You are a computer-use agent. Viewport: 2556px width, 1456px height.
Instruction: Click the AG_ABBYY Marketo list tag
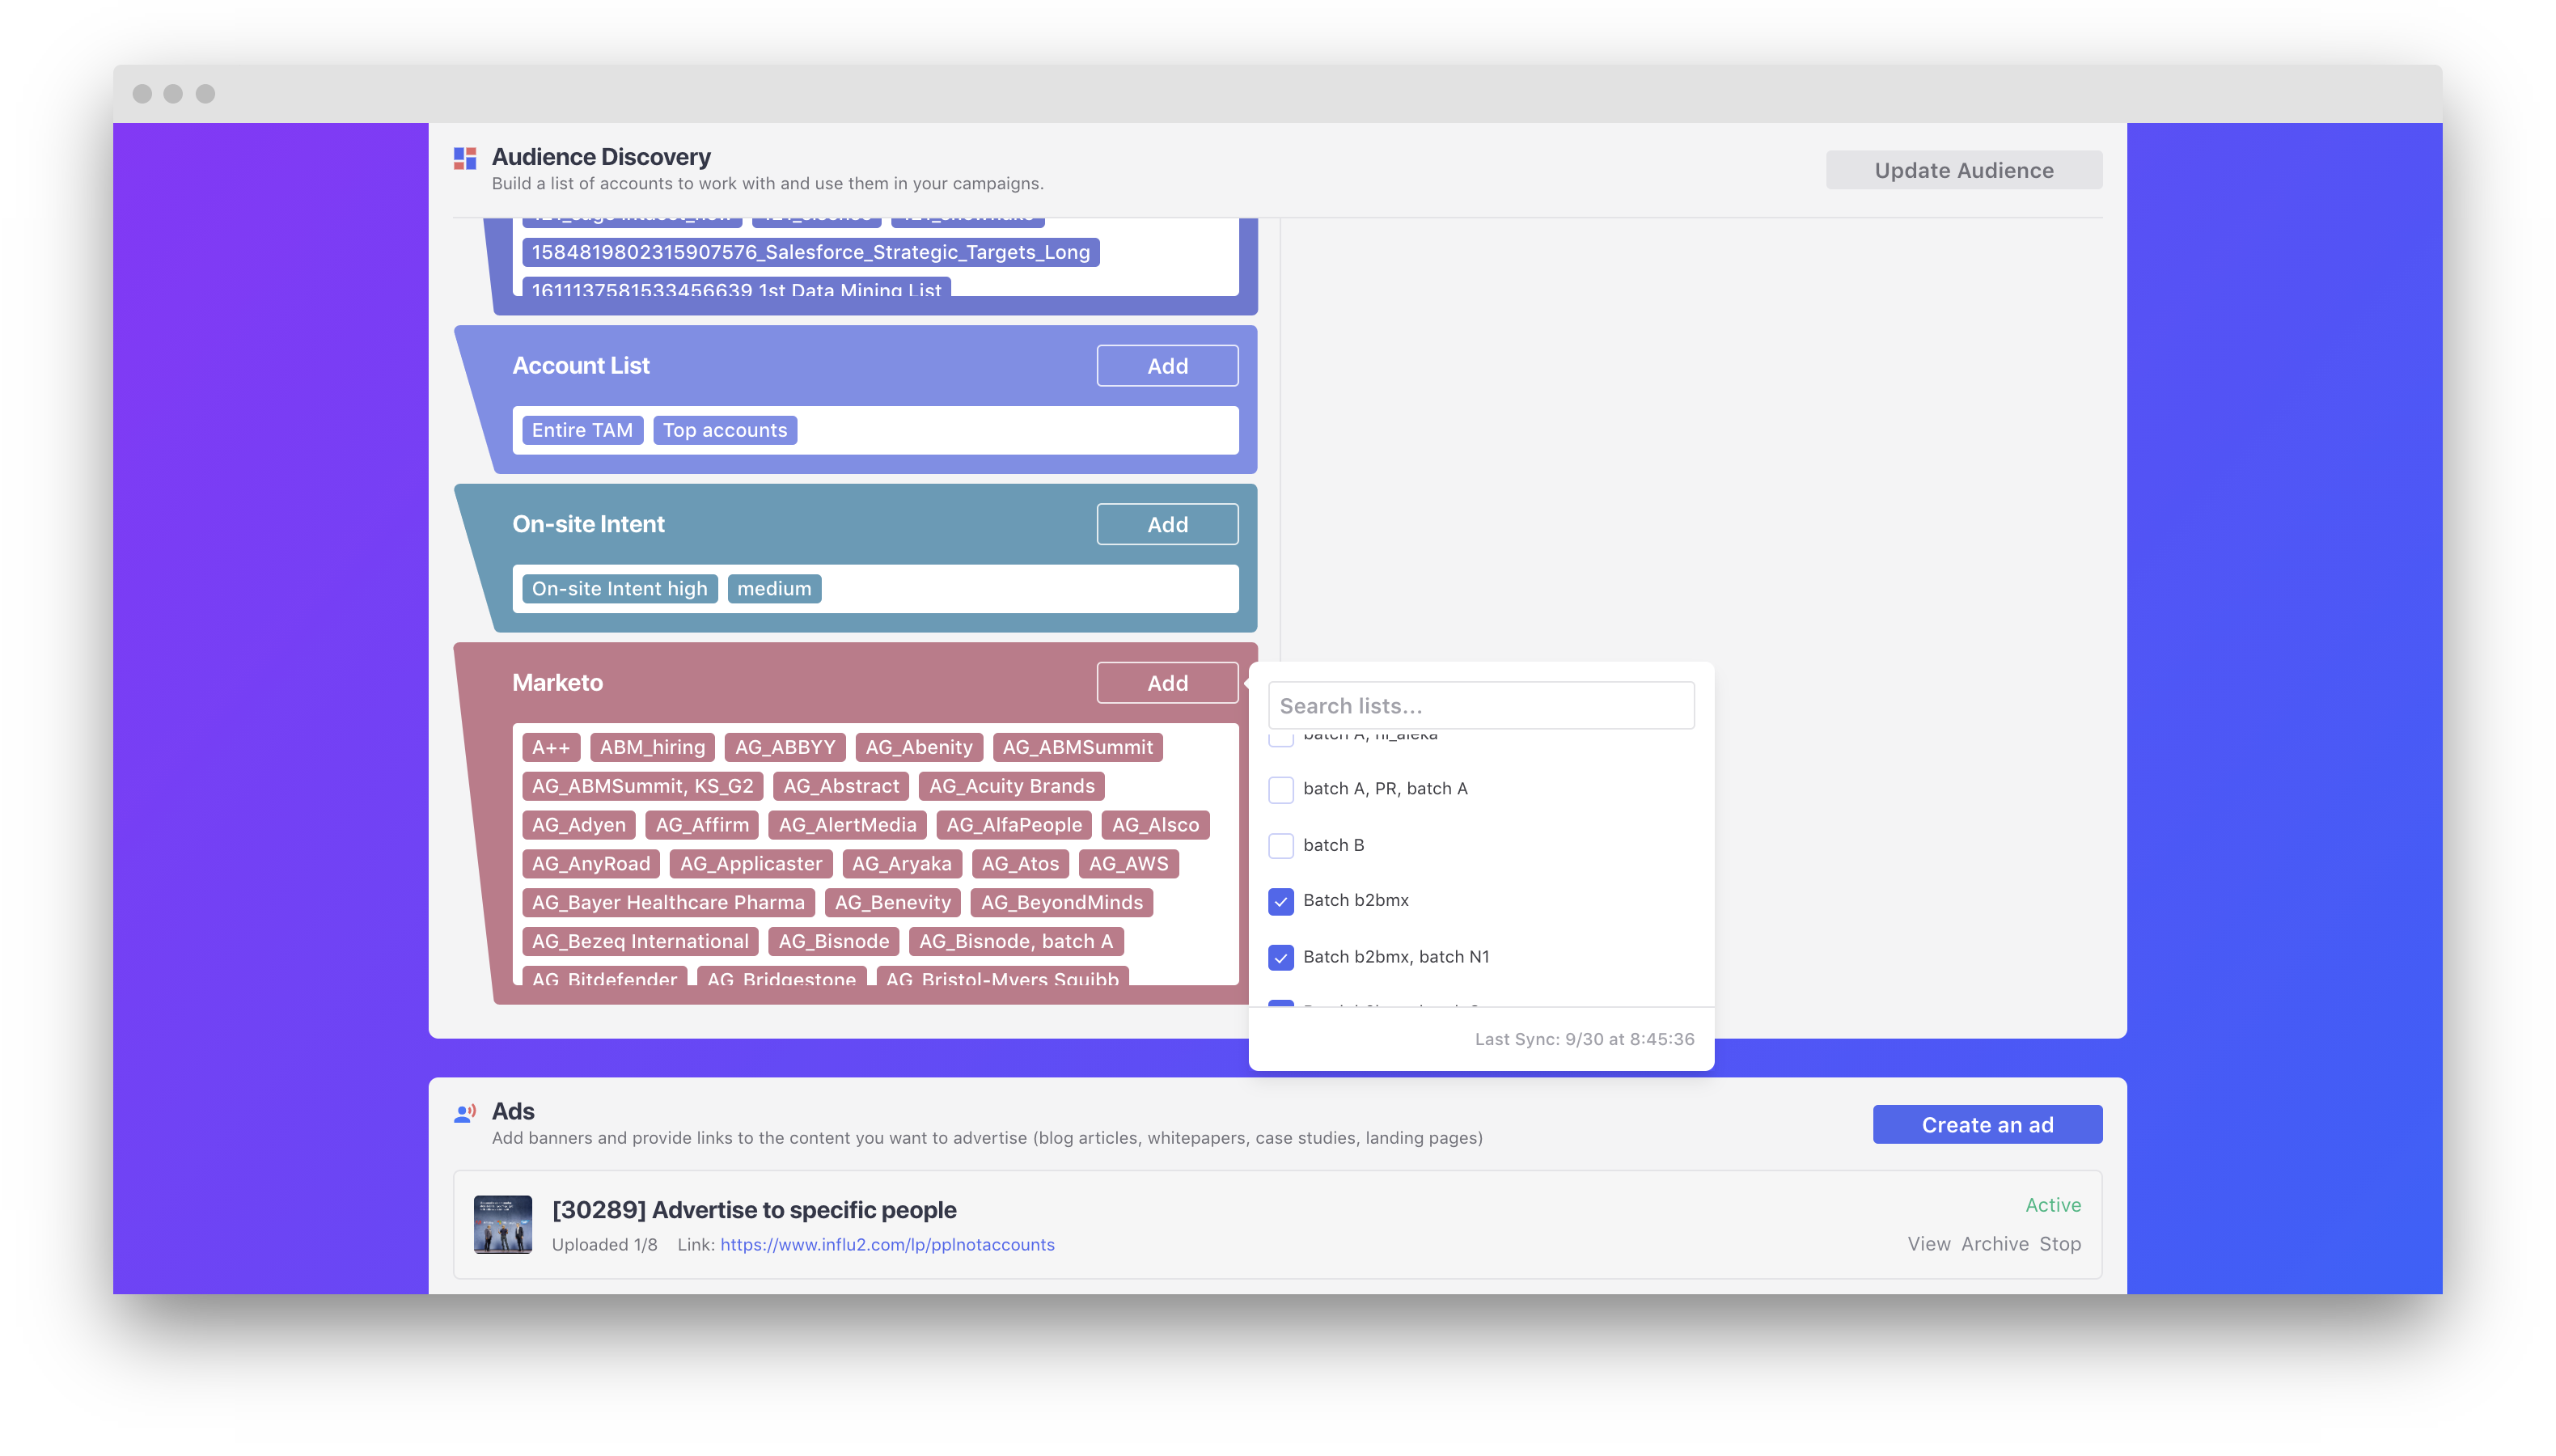click(784, 747)
